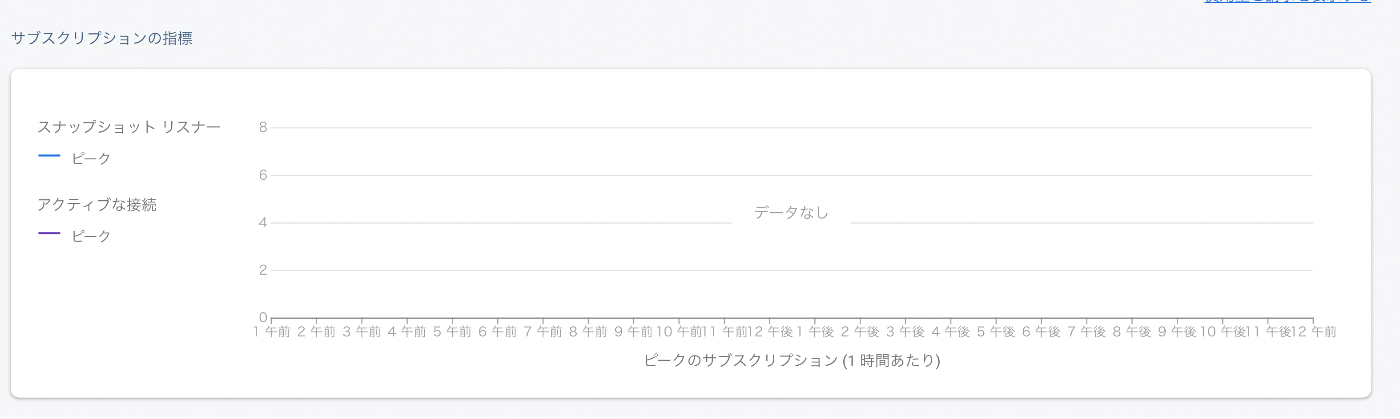Click the サブスクリプションの指標 section heading
The image size is (1400, 419).
point(102,38)
